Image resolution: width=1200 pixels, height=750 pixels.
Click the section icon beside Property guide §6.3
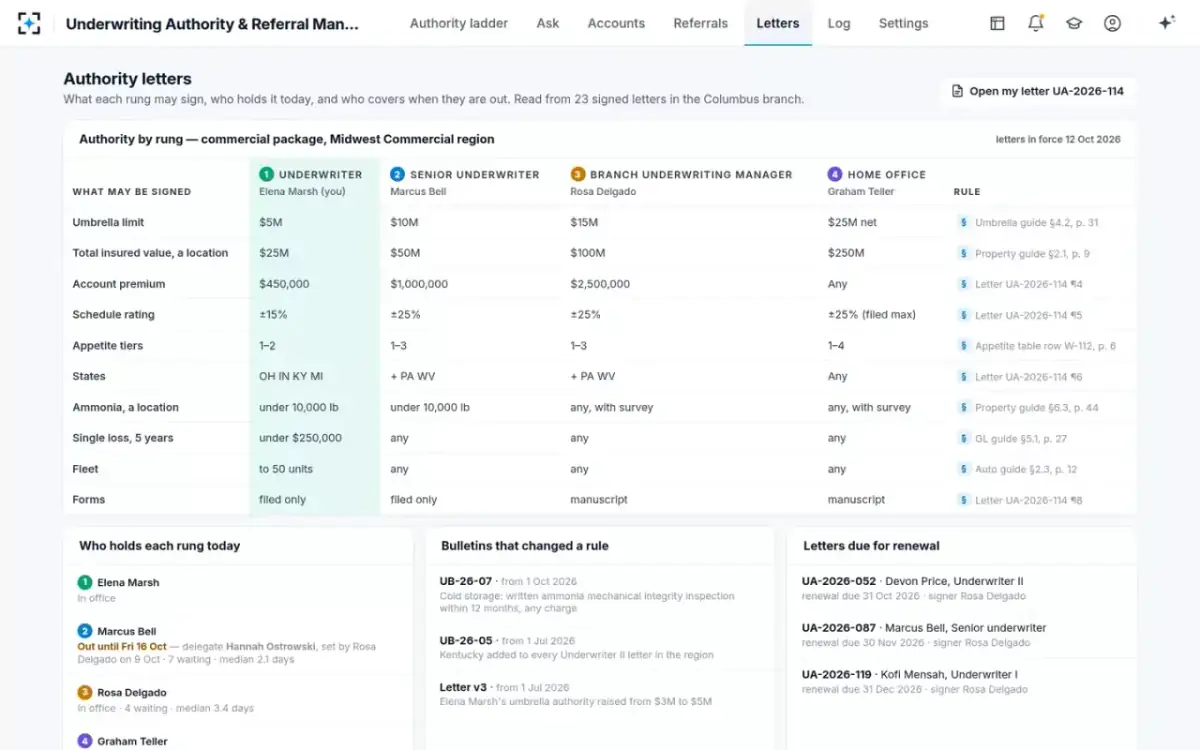tap(963, 408)
